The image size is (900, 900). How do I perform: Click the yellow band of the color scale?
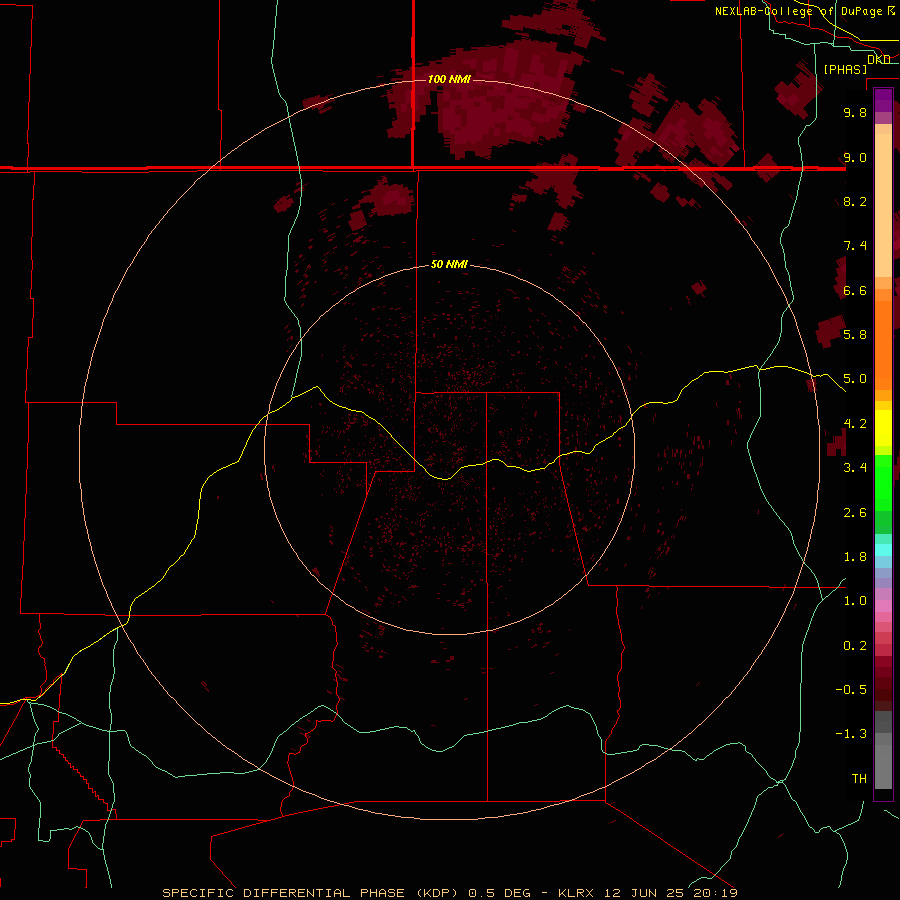tap(883, 428)
